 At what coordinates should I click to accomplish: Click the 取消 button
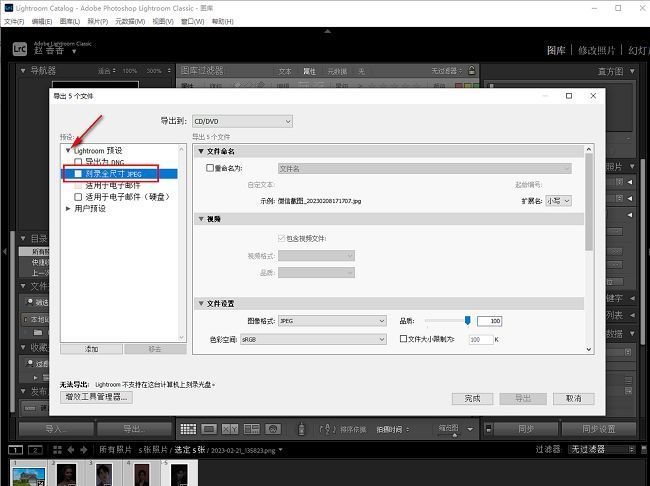tap(572, 397)
